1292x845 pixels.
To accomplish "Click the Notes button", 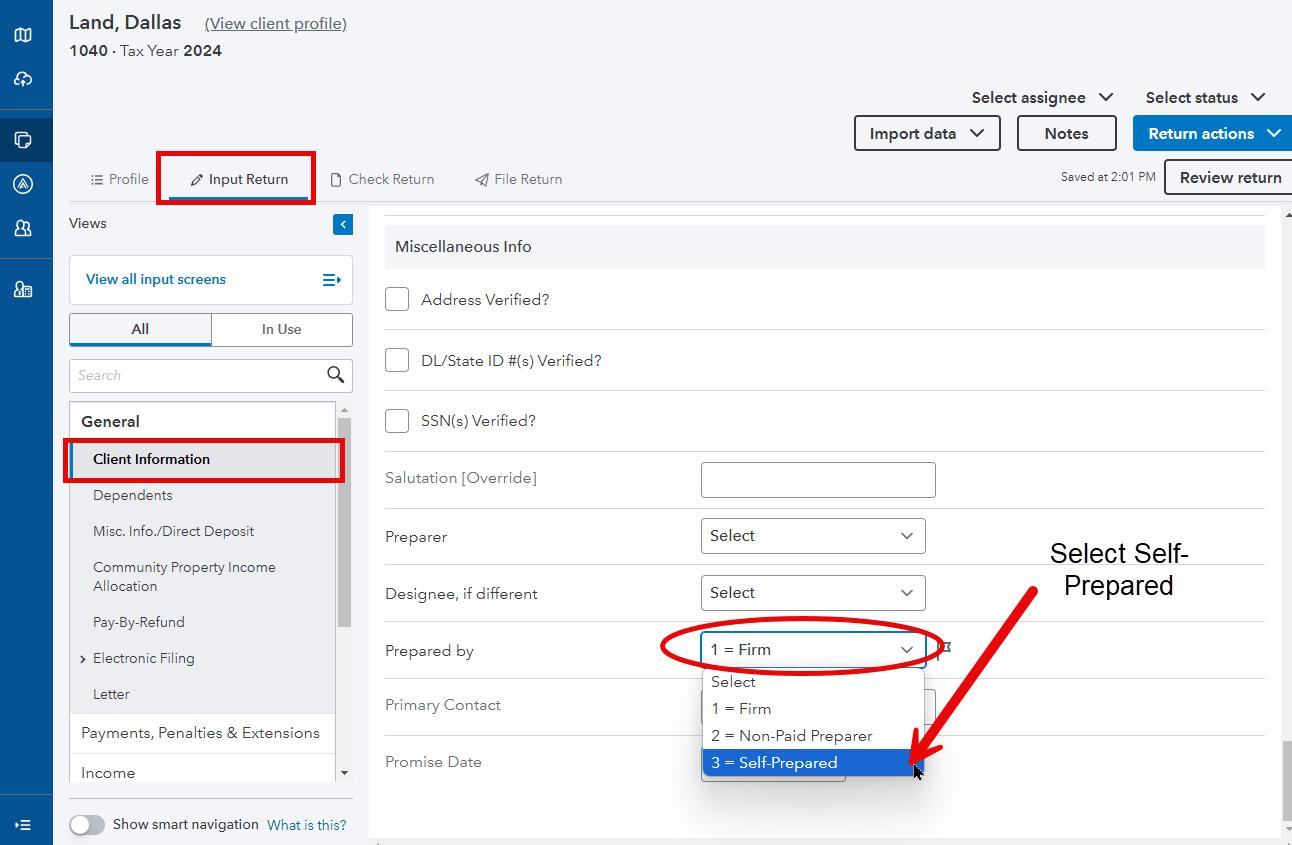I will [x=1067, y=133].
